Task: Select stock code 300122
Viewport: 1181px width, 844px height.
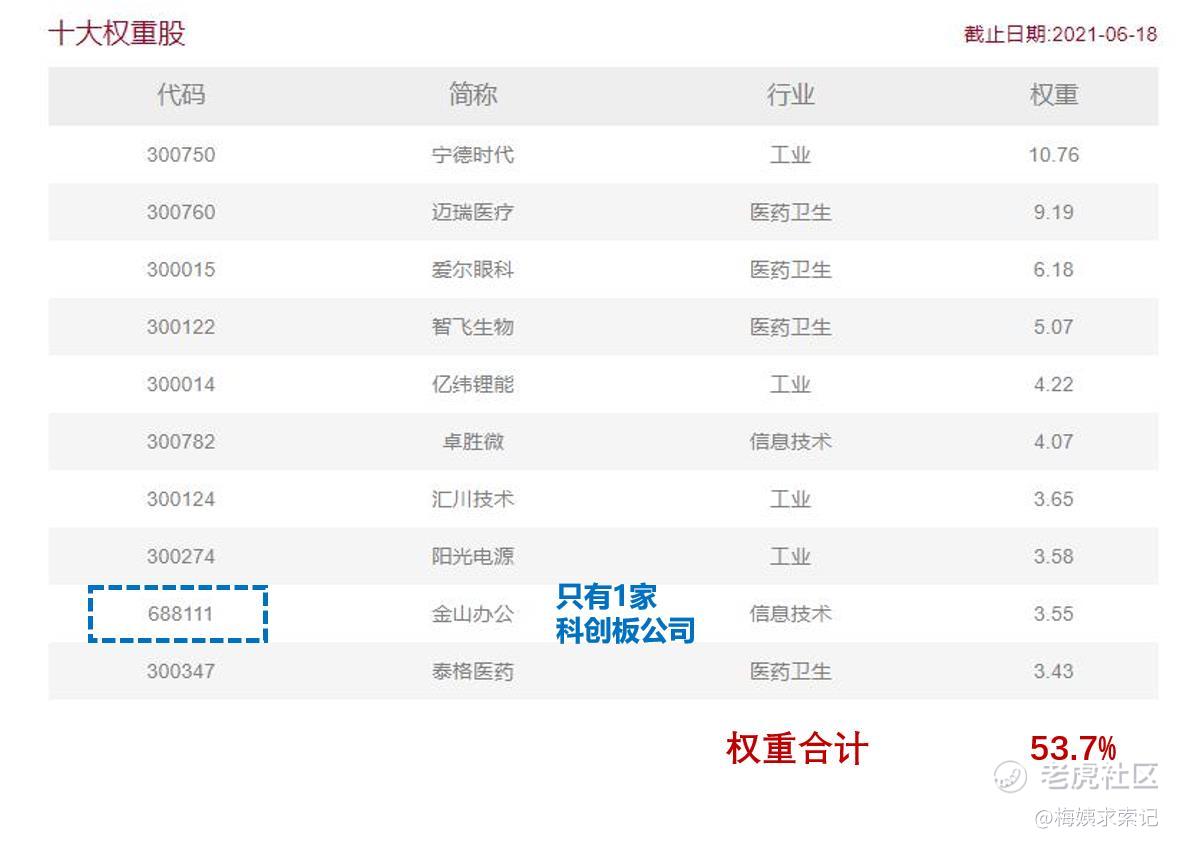Action: (181, 328)
